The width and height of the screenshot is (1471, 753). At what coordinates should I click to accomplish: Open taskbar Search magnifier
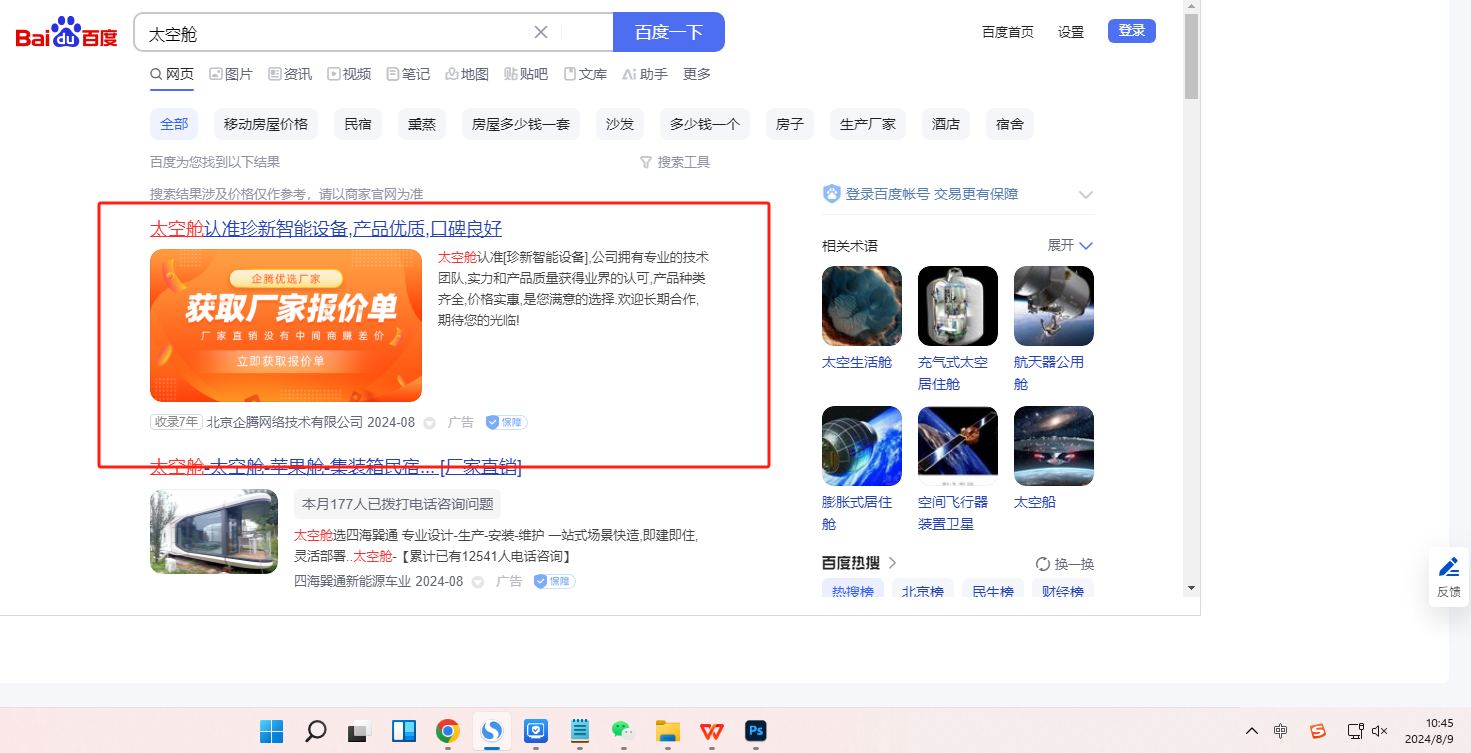(315, 731)
